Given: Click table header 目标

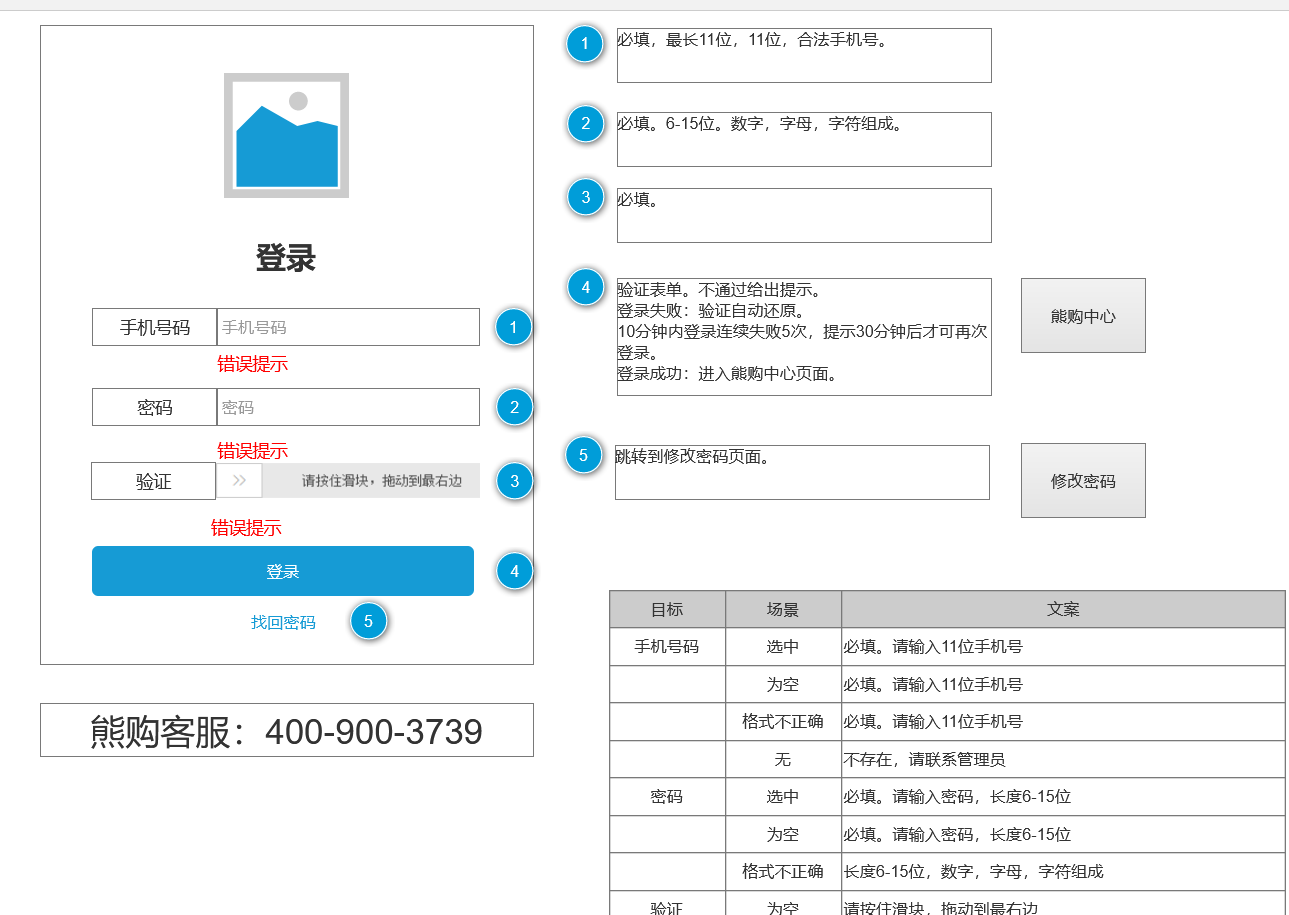Looking at the screenshot, I should [x=667, y=609].
